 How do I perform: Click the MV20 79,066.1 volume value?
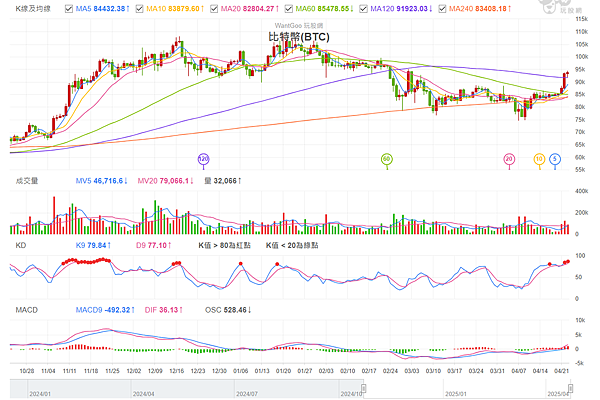tap(165, 181)
